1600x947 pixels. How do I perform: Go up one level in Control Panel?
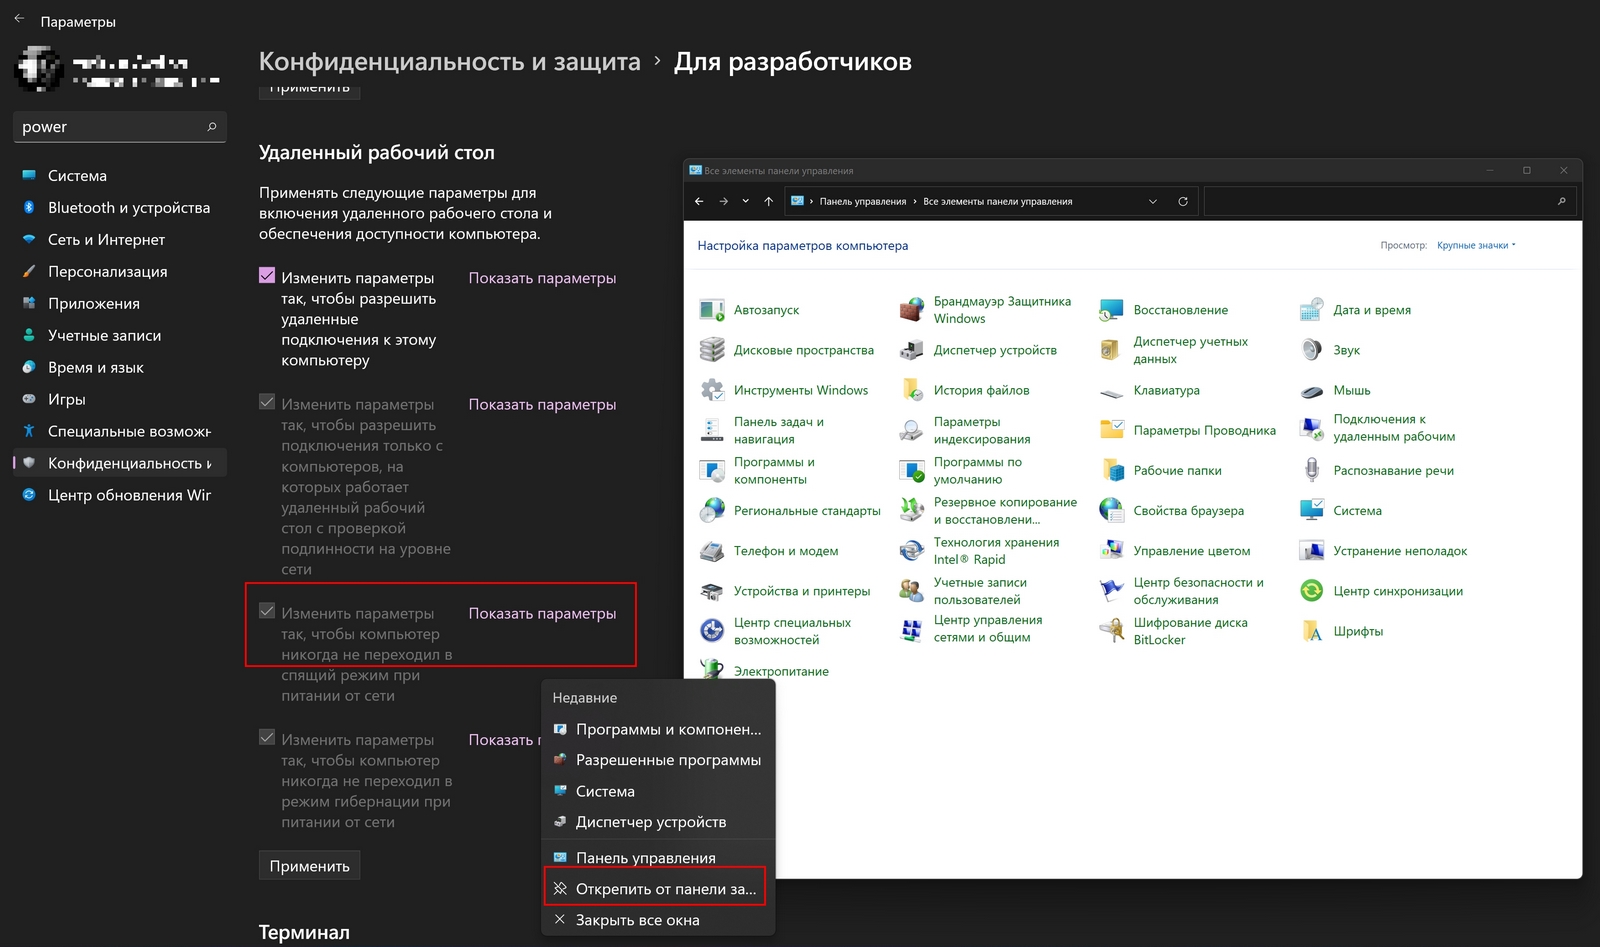pyautogui.click(x=768, y=201)
